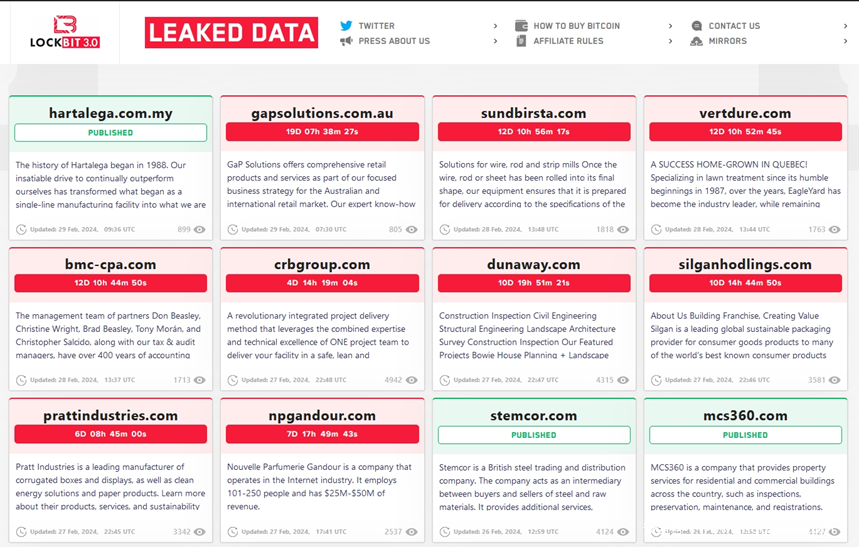
Task: Open the vertdure.com card title
Action: point(745,113)
